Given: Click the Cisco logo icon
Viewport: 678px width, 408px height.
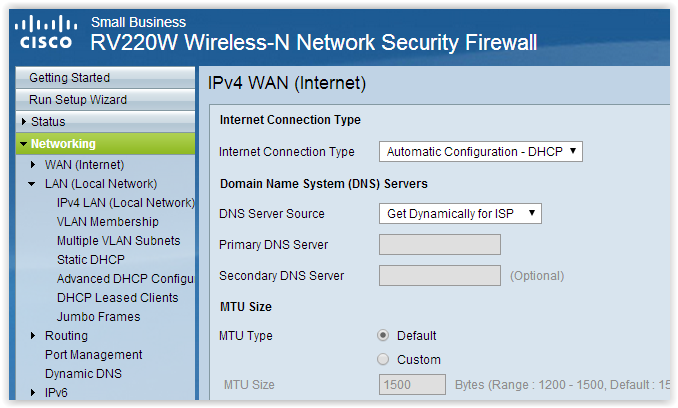Looking at the screenshot, I should pyautogui.click(x=46, y=32).
